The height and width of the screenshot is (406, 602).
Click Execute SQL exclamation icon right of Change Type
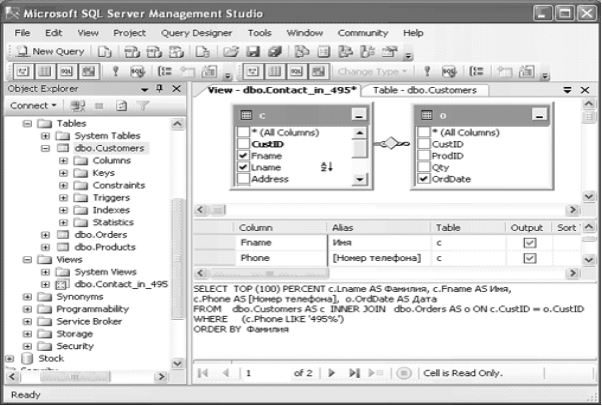[x=427, y=71]
